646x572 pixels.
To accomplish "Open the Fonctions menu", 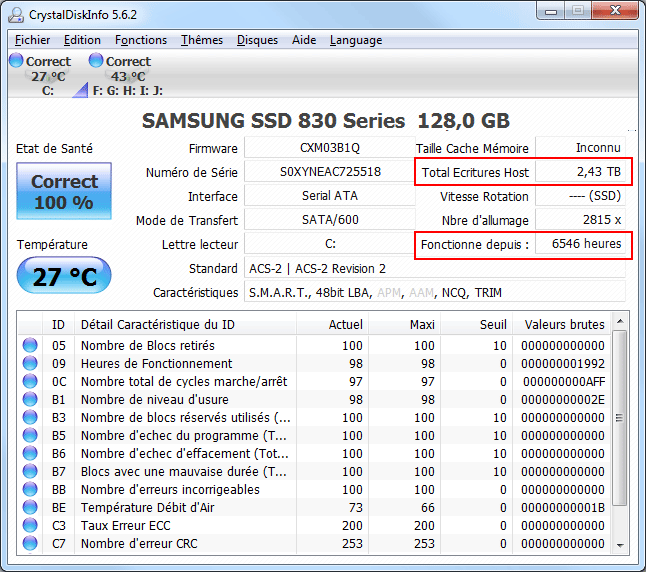I will pos(140,40).
